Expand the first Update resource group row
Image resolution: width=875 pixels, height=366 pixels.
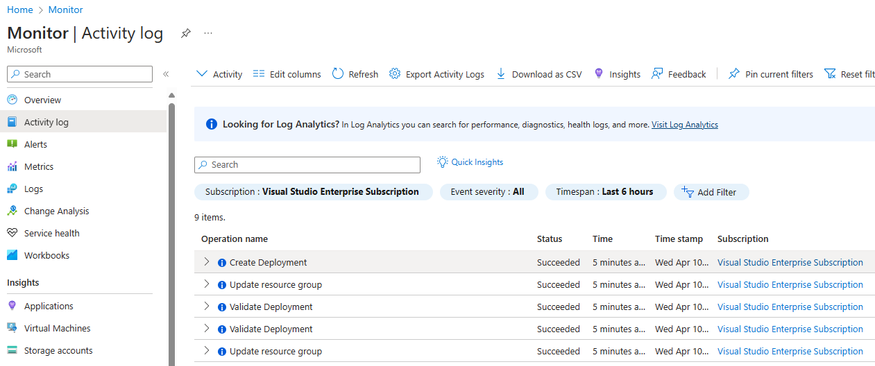(206, 284)
